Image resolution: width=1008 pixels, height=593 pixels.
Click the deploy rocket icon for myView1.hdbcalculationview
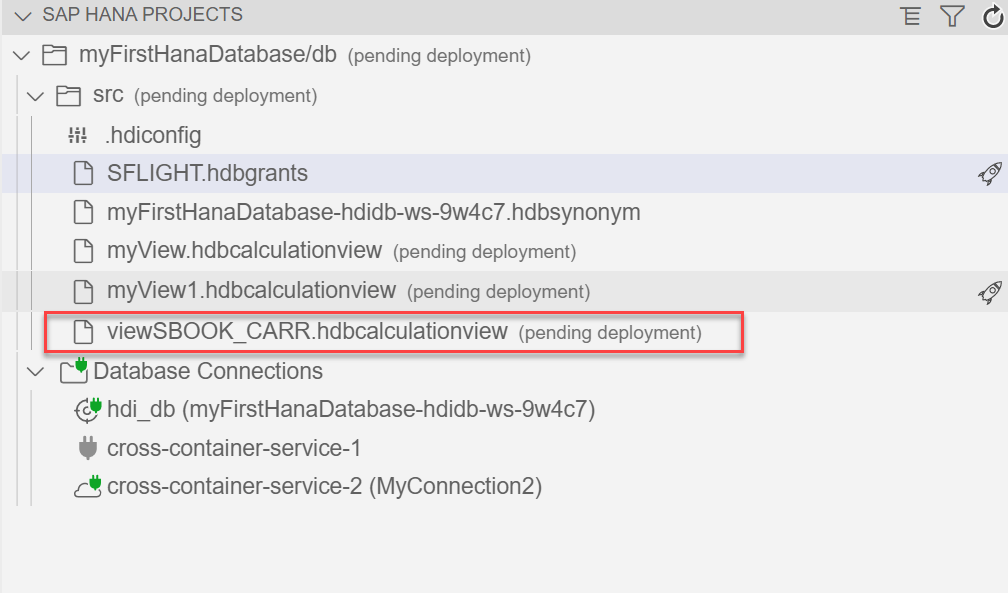989,292
